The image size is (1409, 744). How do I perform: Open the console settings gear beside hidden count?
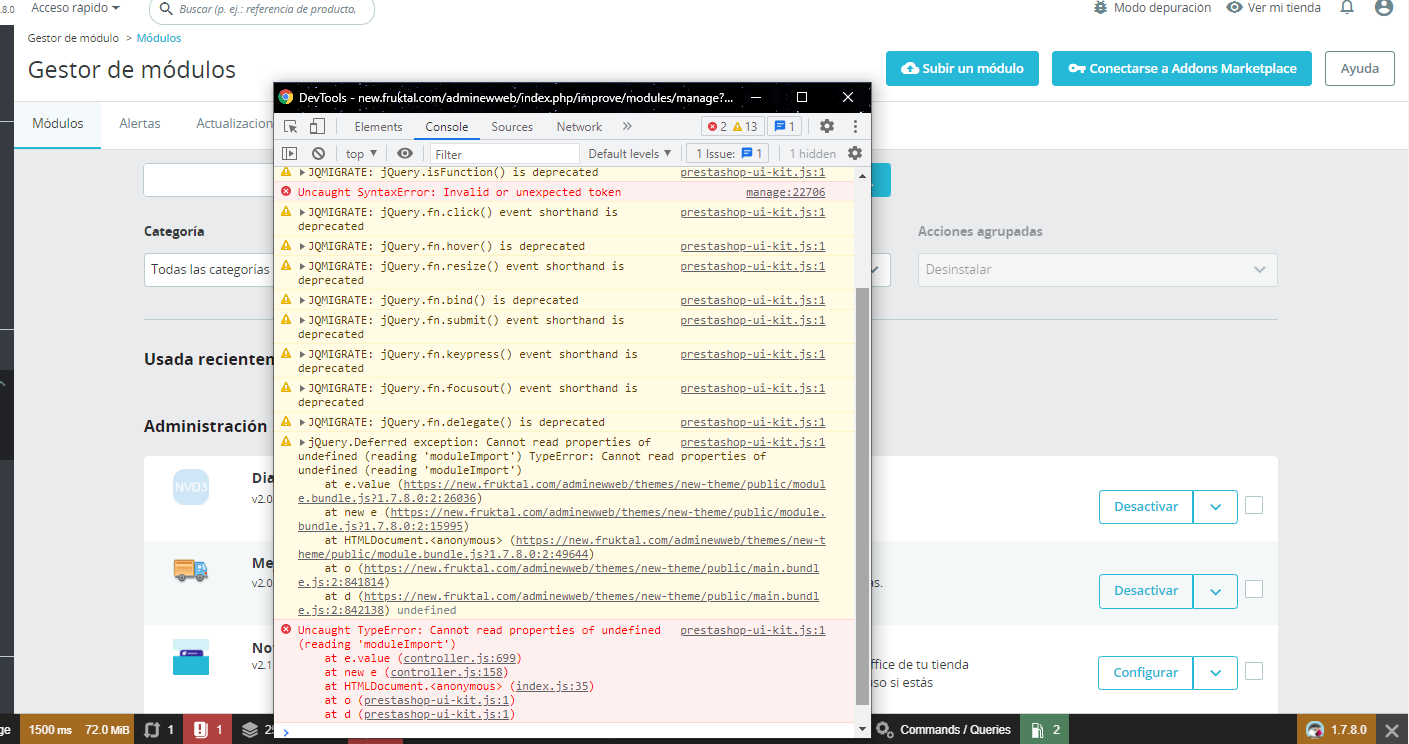tap(855, 154)
